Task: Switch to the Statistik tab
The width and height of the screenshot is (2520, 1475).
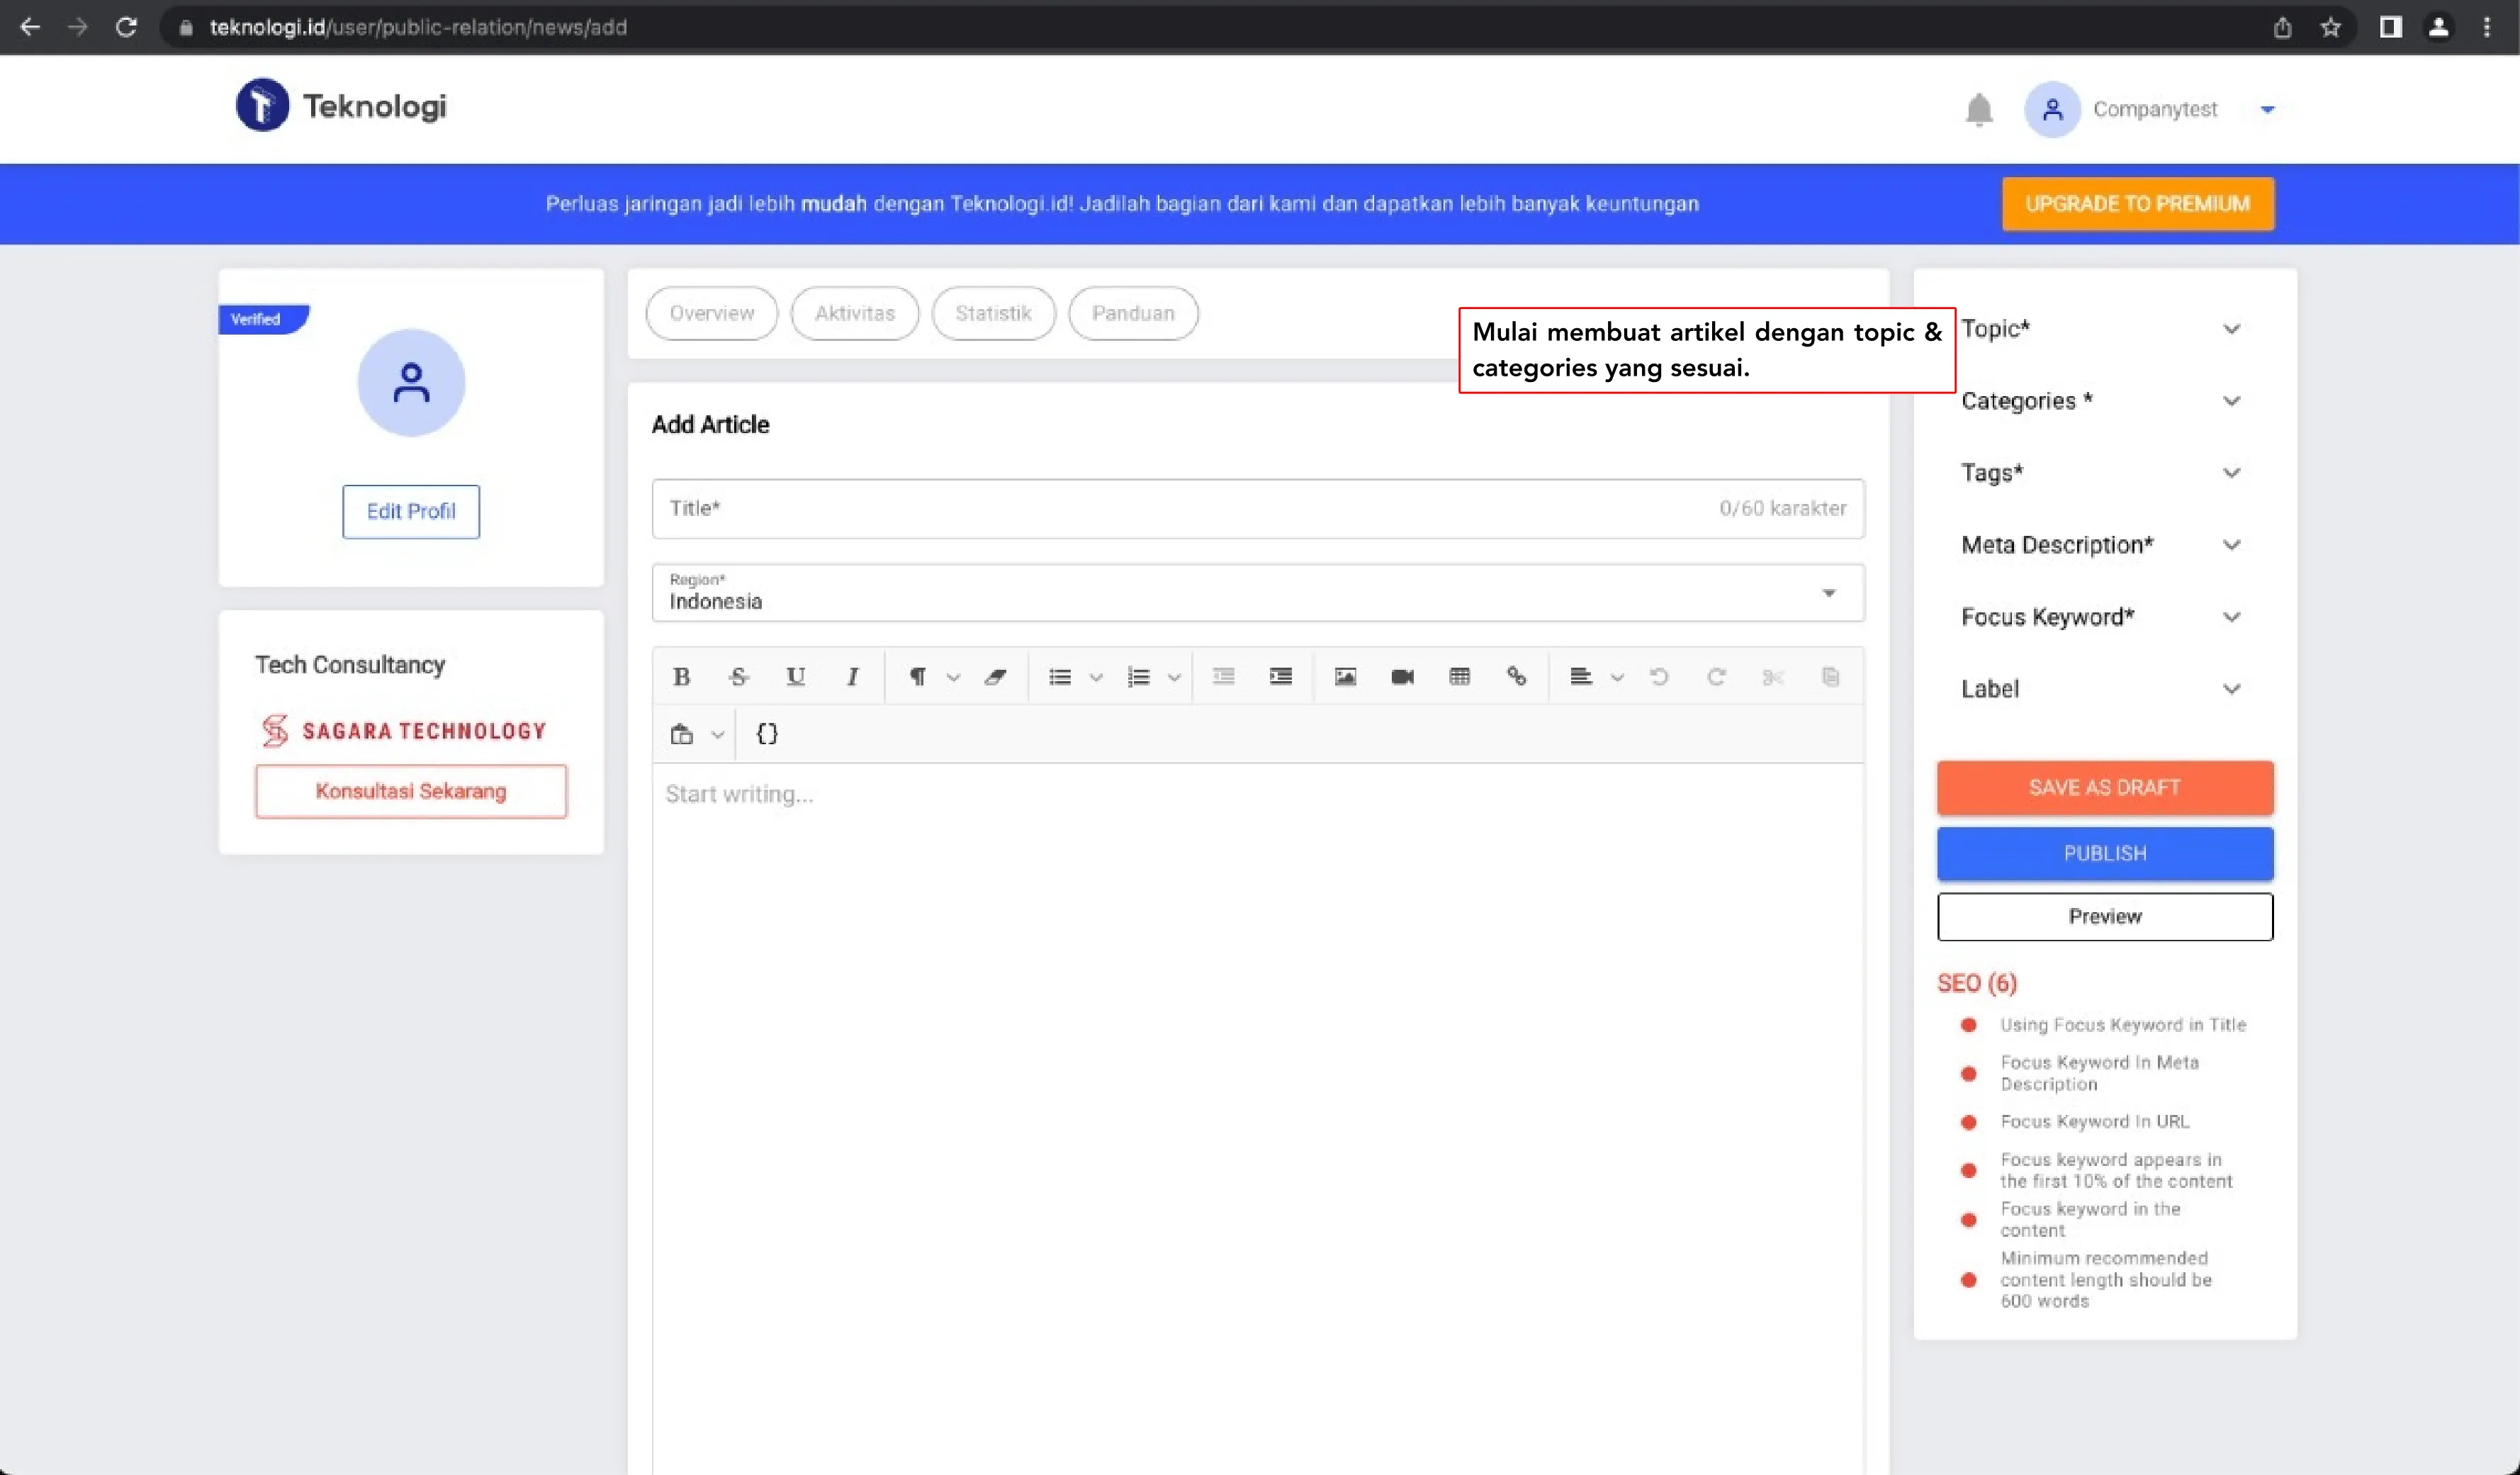Action: [992, 313]
